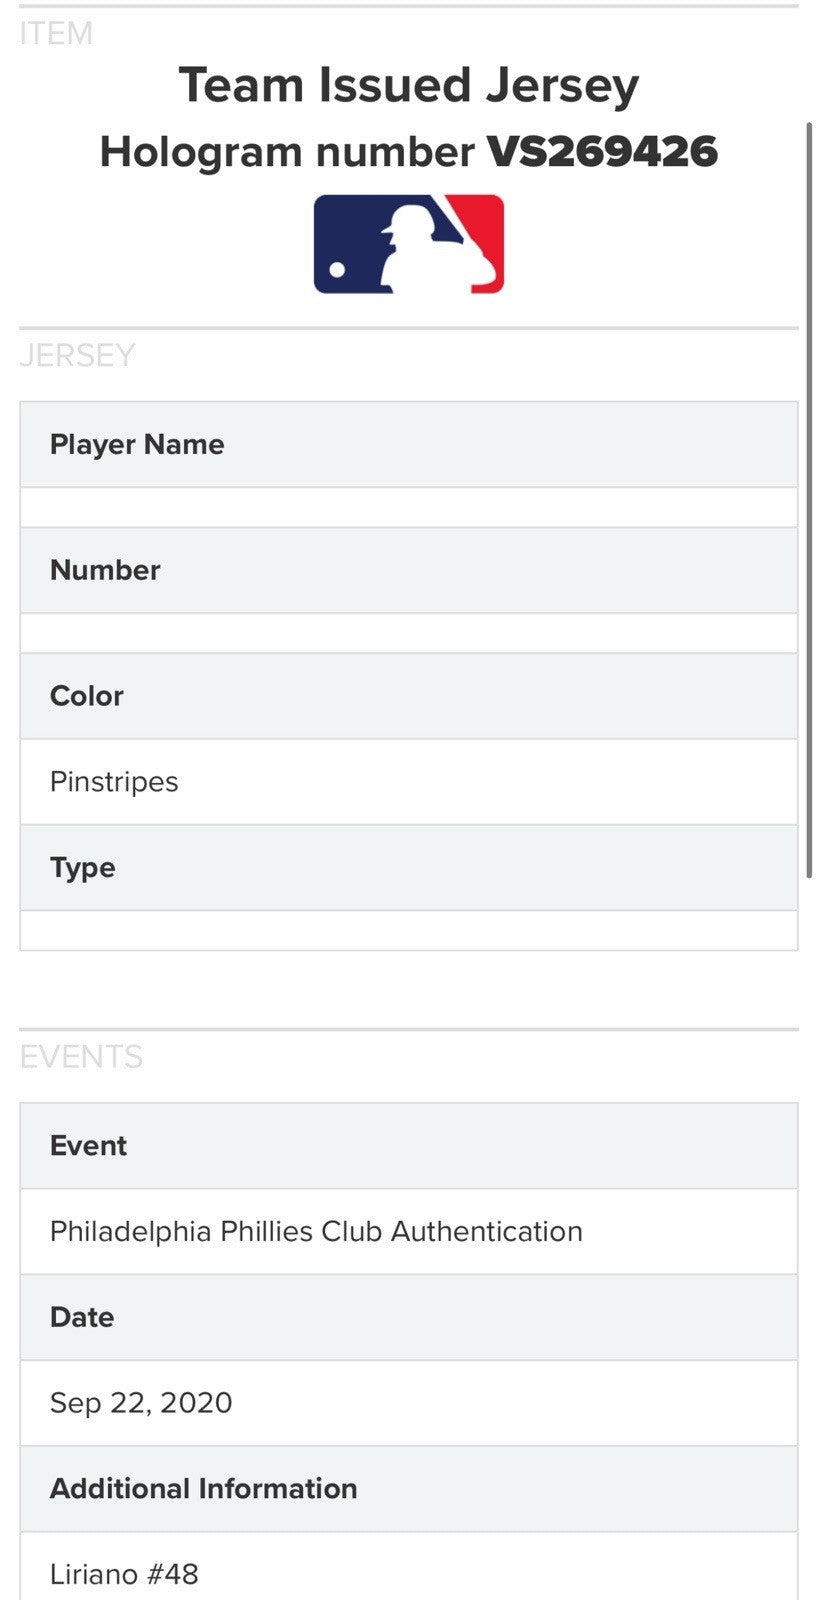Select the Pinstripes color value

114,782
